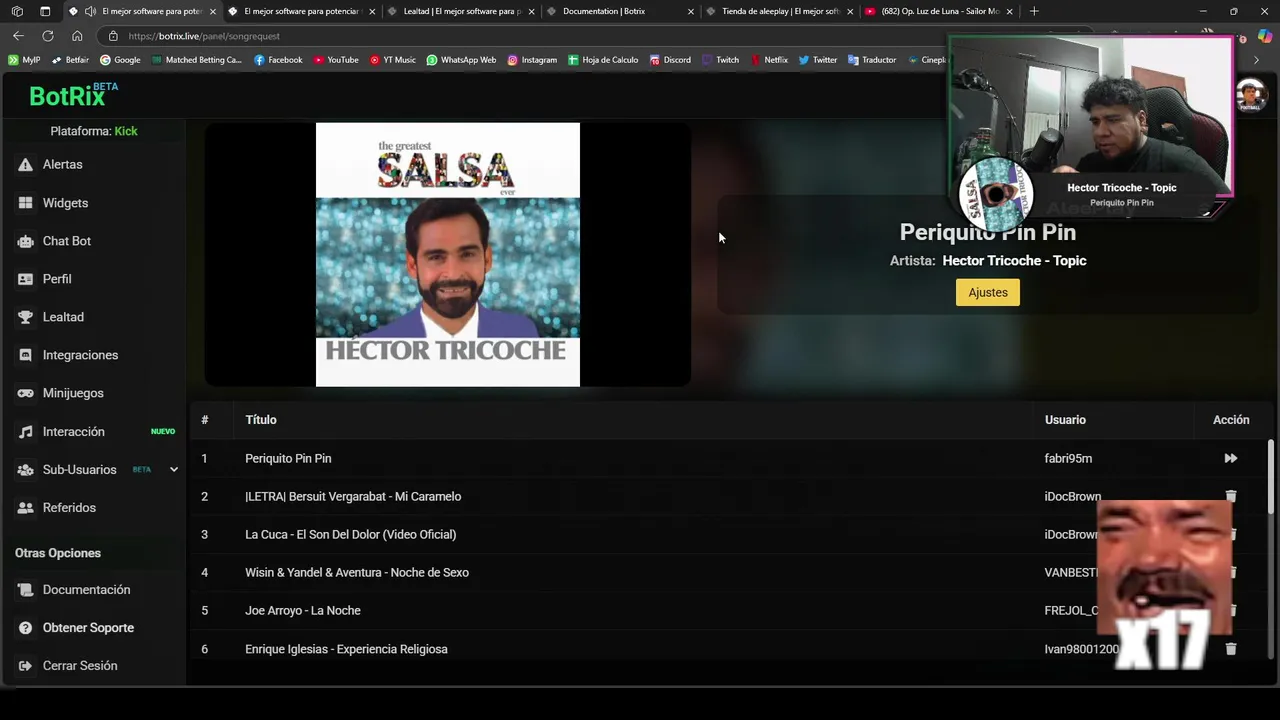The height and width of the screenshot is (720, 1280).
Task: Click the Usuario column header
Action: [x=1065, y=420]
